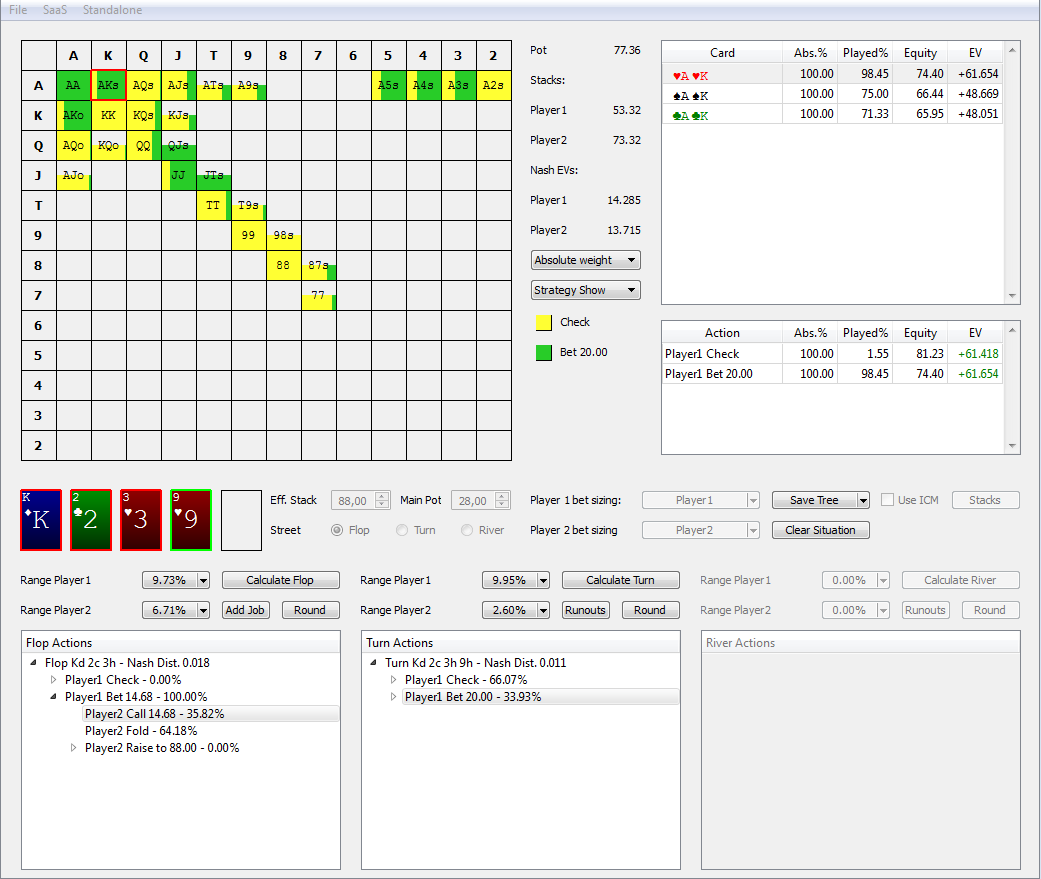Click the empty river card slot
The width and height of the screenshot is (1041, 879).
241,520
